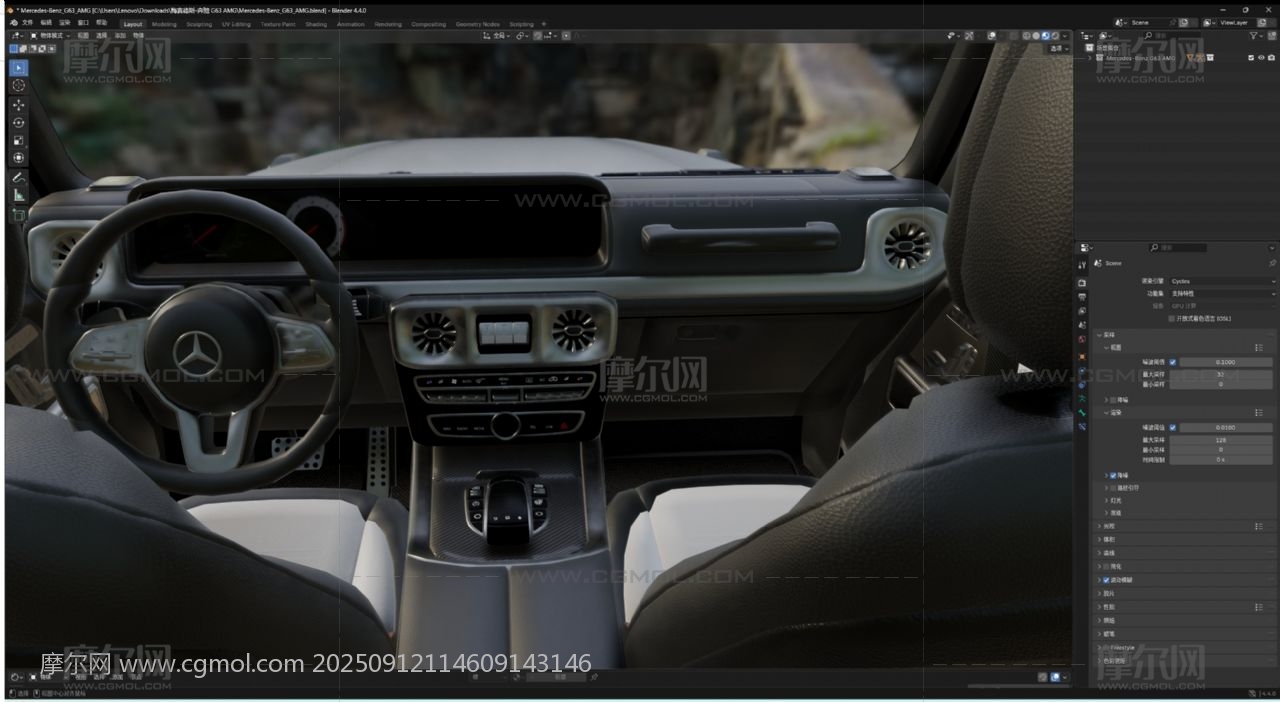Select the Rotate tool

tap(19, 123)
